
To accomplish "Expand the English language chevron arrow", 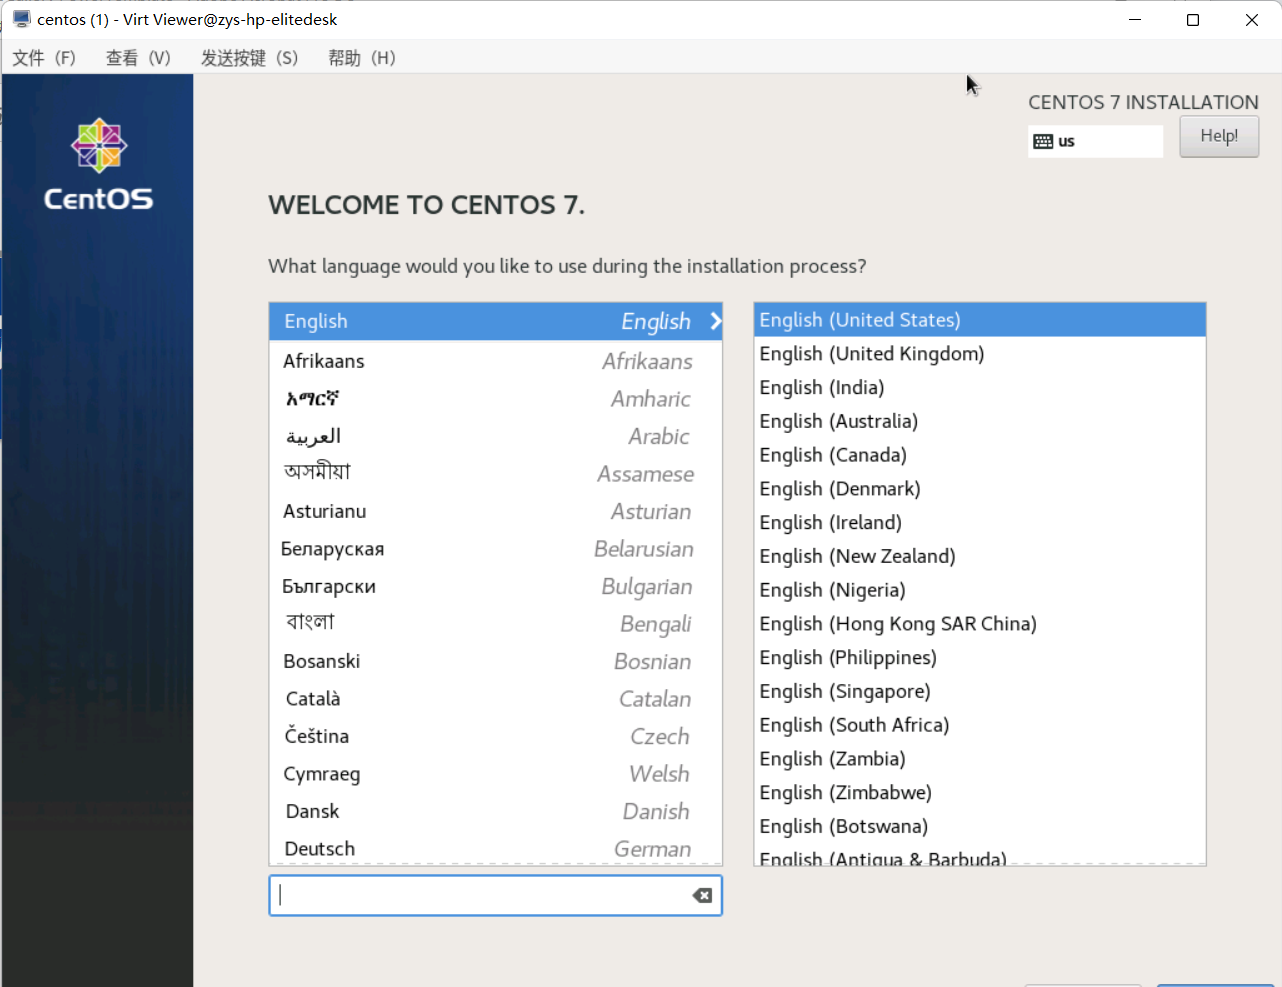I will (715, 321).
